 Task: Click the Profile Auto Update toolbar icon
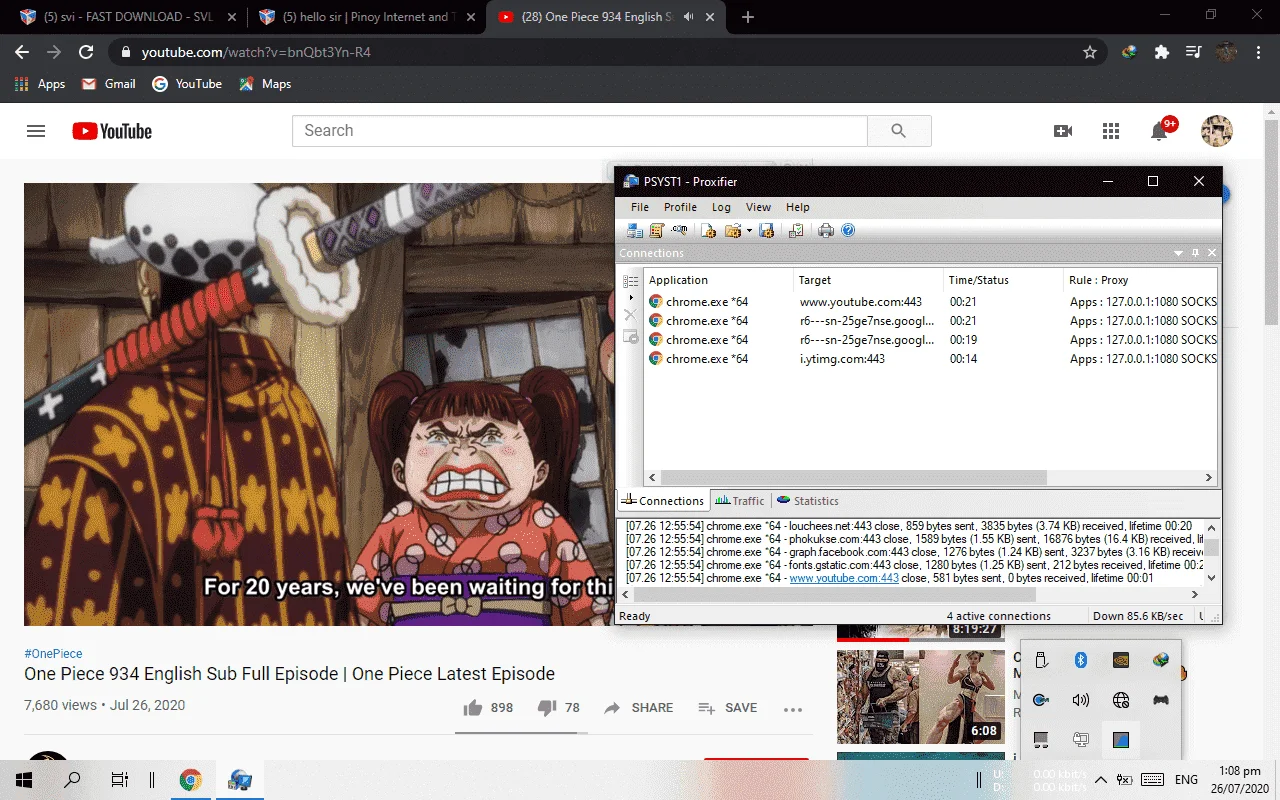tap(709, 231)
